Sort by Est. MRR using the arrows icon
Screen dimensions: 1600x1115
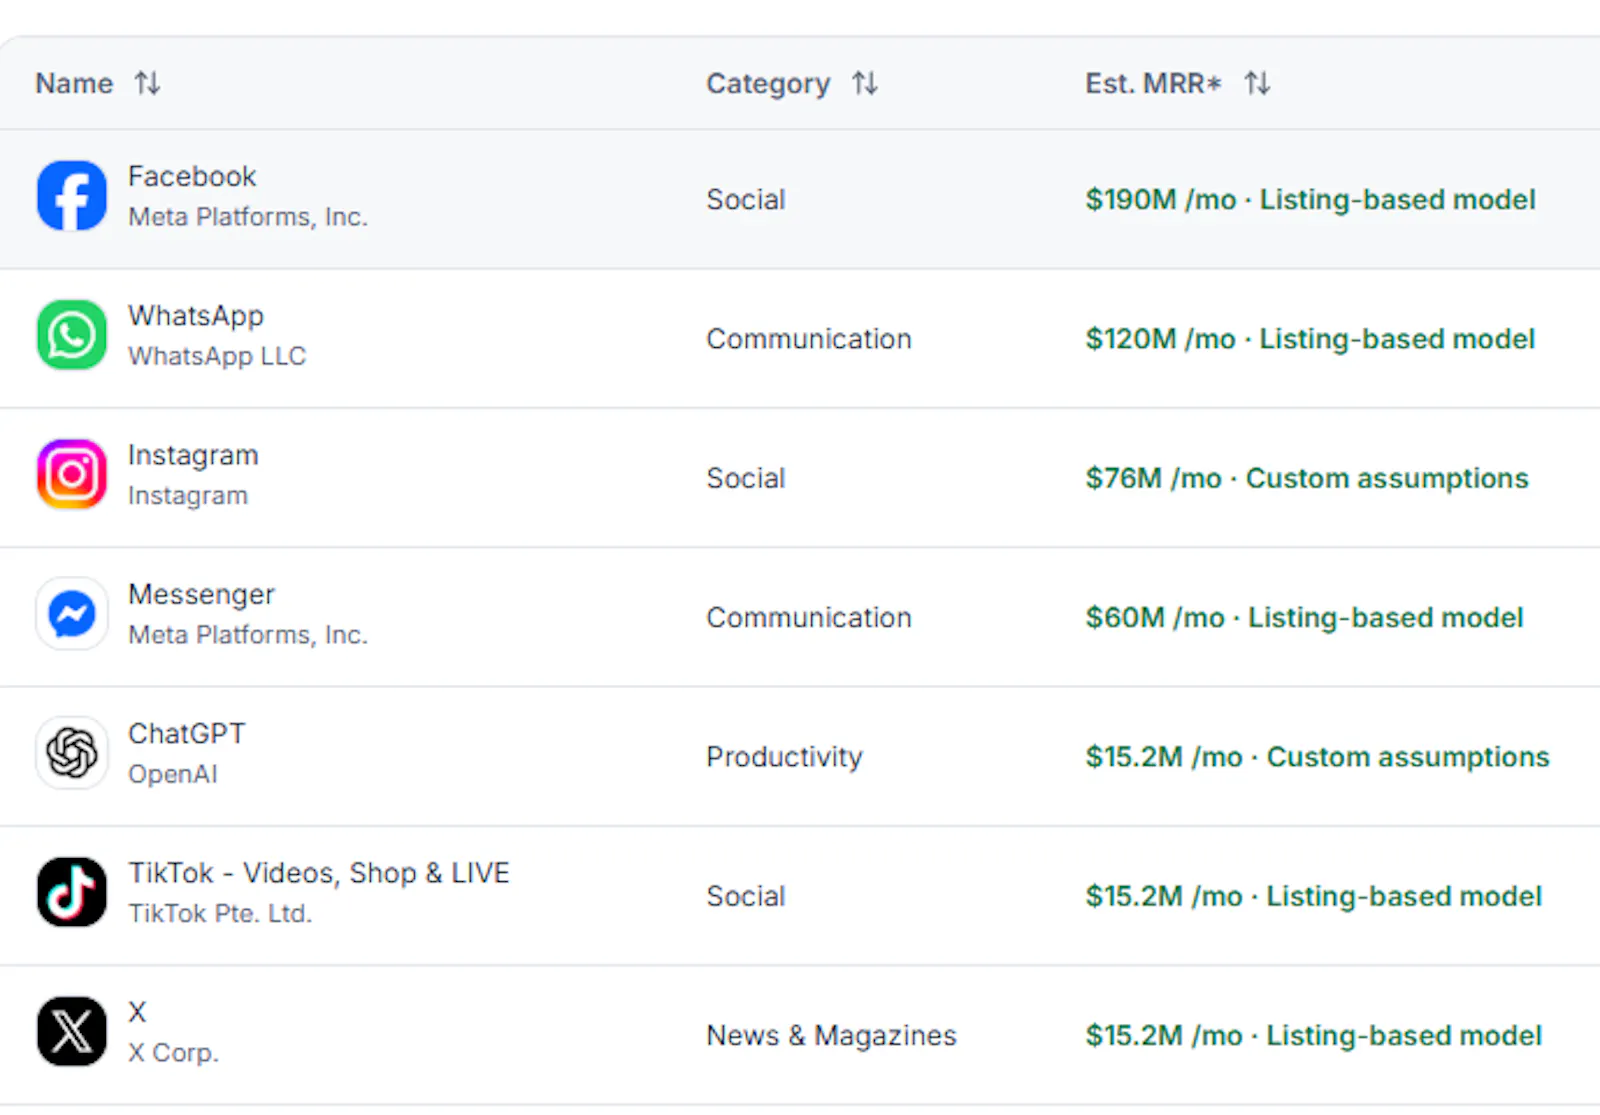[x=1258, y=83]
